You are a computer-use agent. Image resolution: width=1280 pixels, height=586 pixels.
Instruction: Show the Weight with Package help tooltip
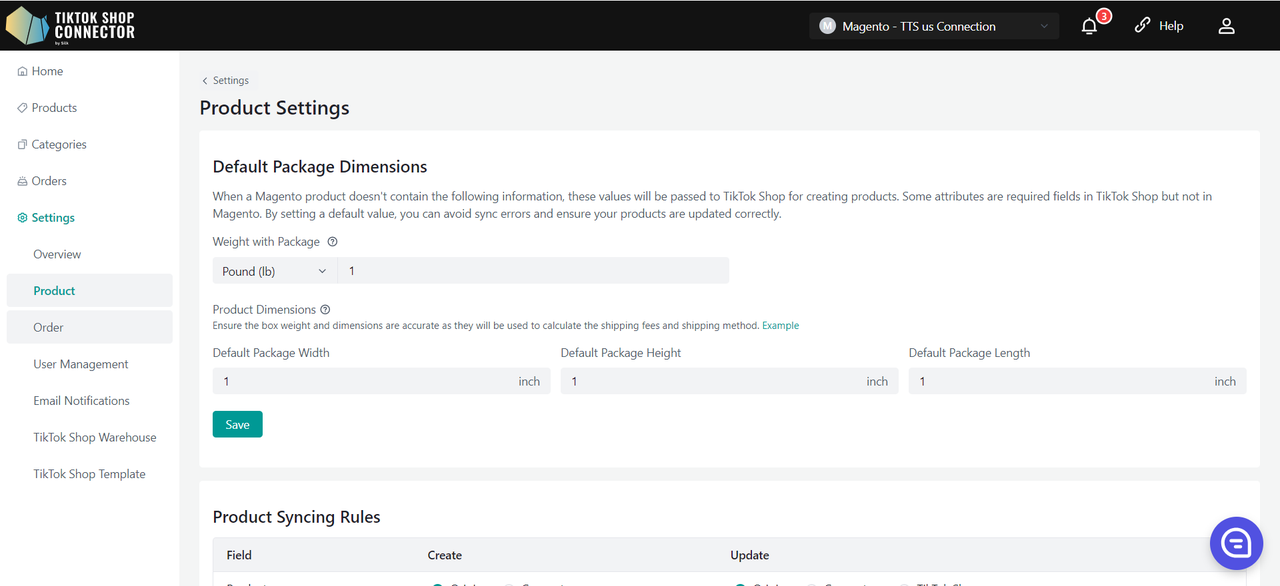333,242
